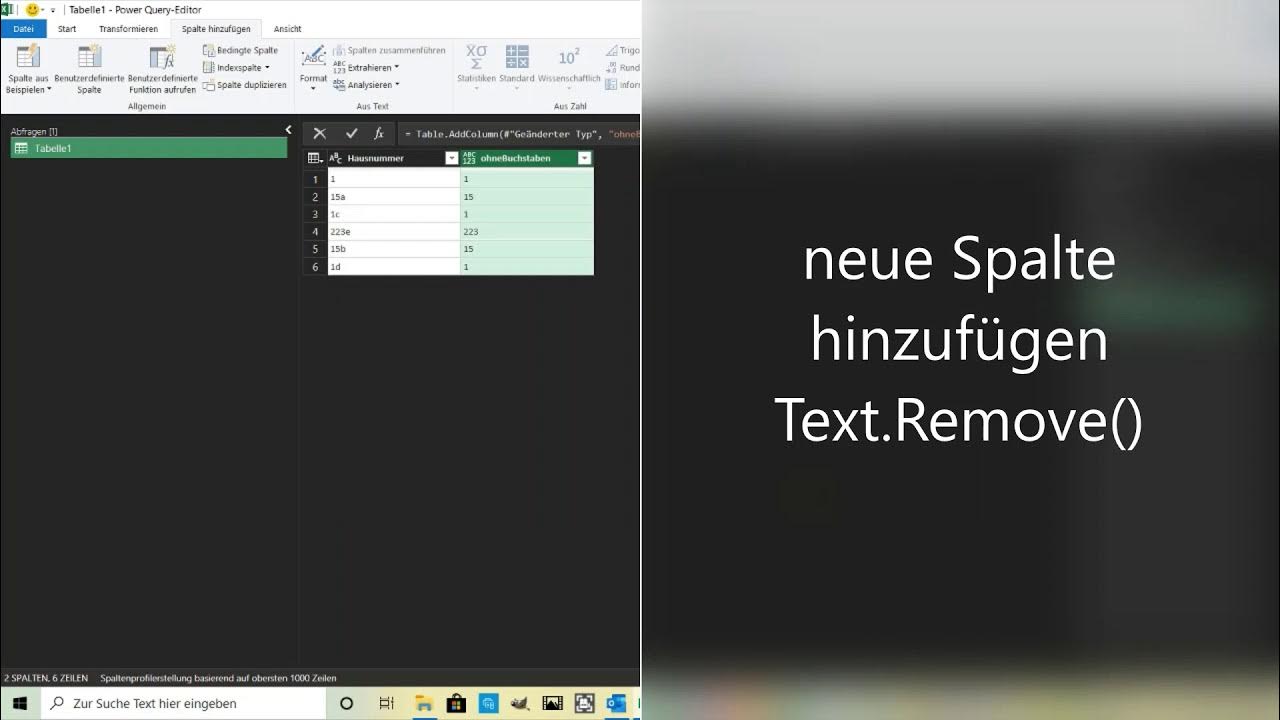Screen dimensions: 1280x720
Task: Open the Analysieren dropdown
Action: [366, 85]
